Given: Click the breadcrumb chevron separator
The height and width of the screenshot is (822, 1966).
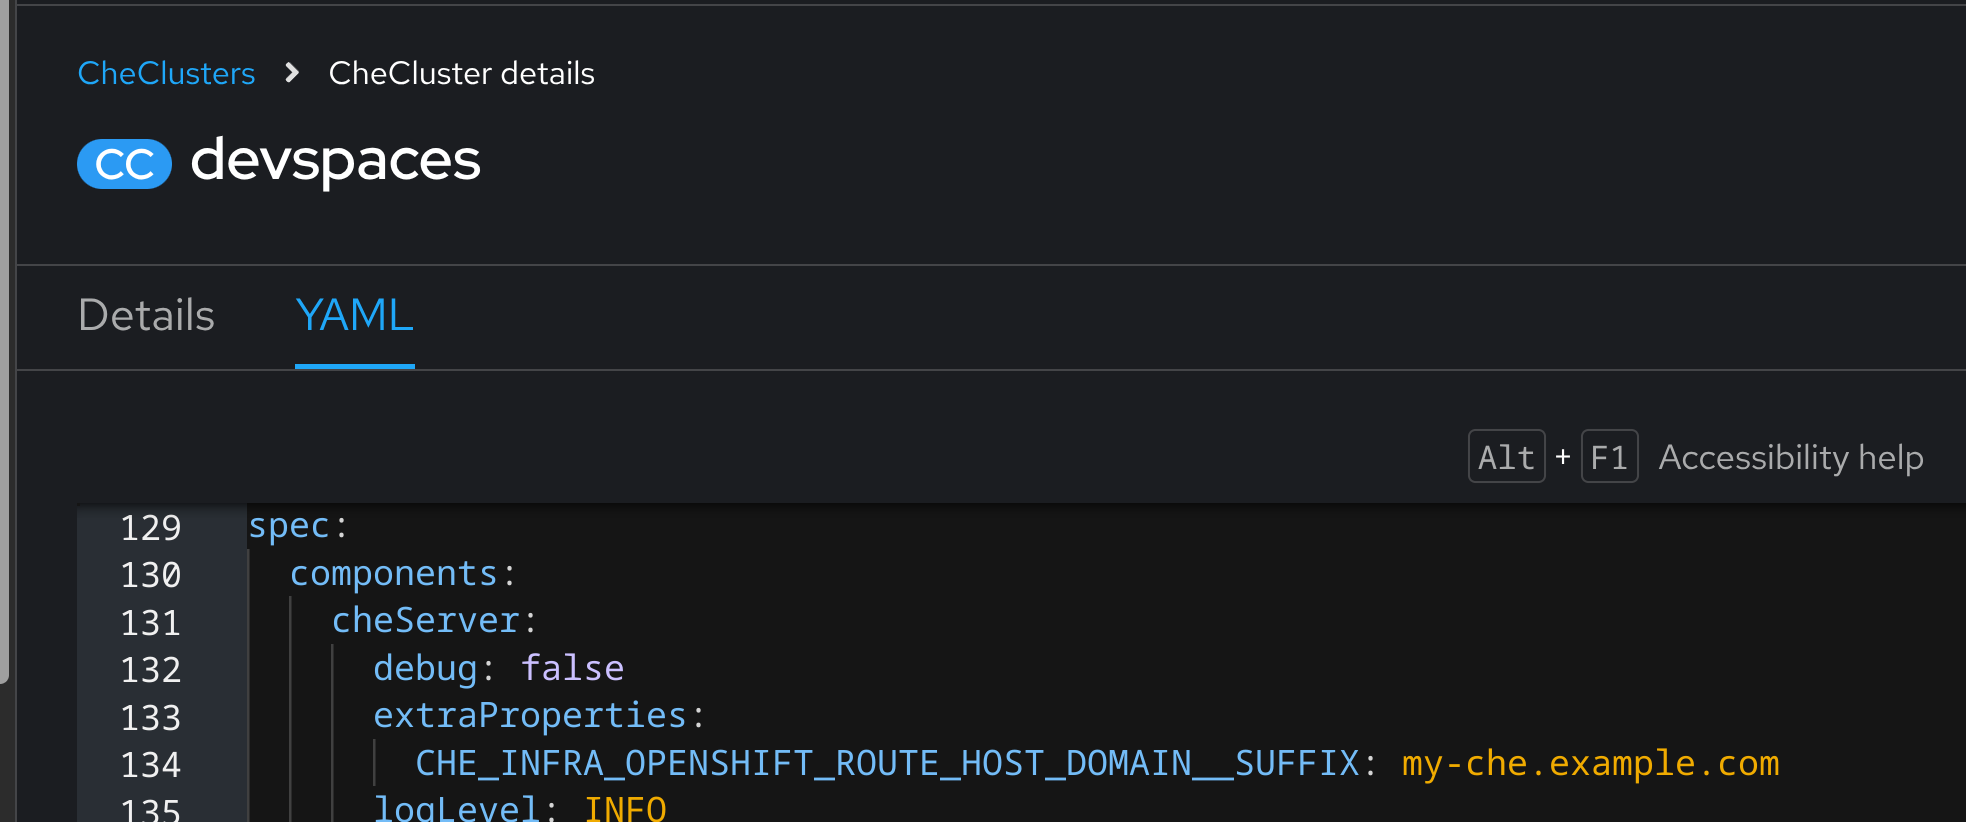Looking at the screenshot, I should click(x=292, y=73).
